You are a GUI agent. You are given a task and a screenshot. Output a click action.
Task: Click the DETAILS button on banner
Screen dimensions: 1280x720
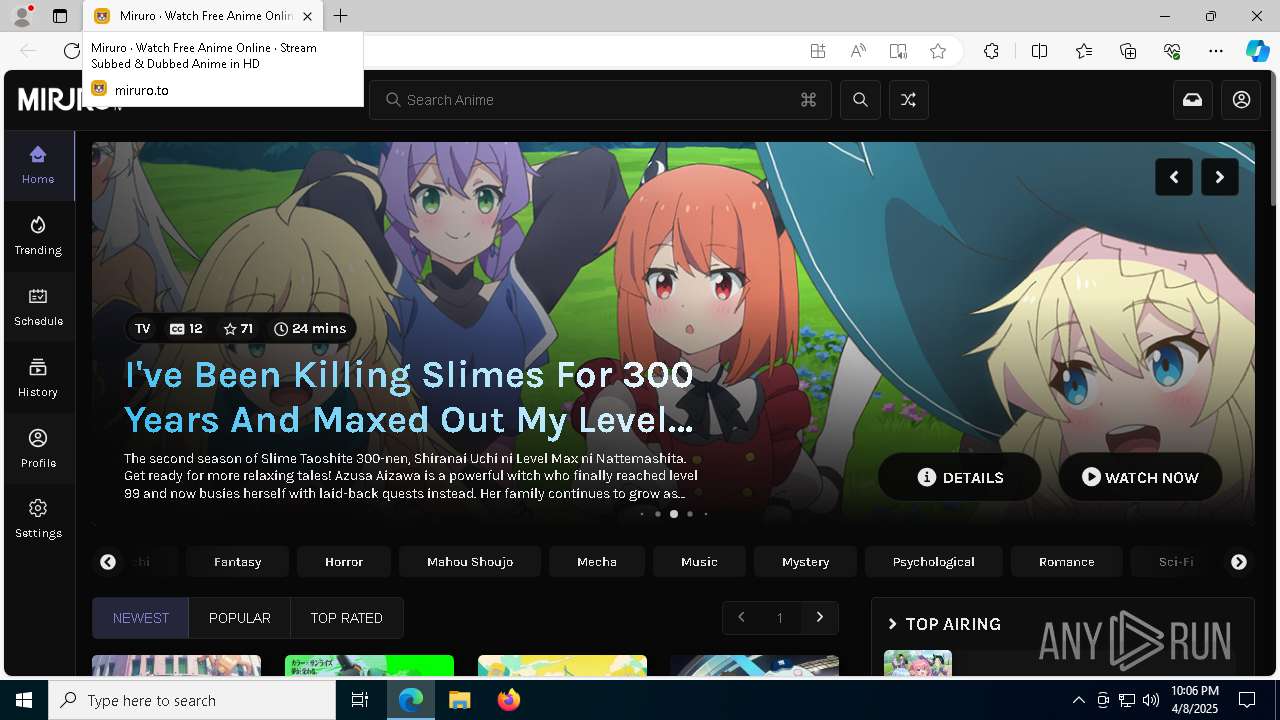point(960,477)
